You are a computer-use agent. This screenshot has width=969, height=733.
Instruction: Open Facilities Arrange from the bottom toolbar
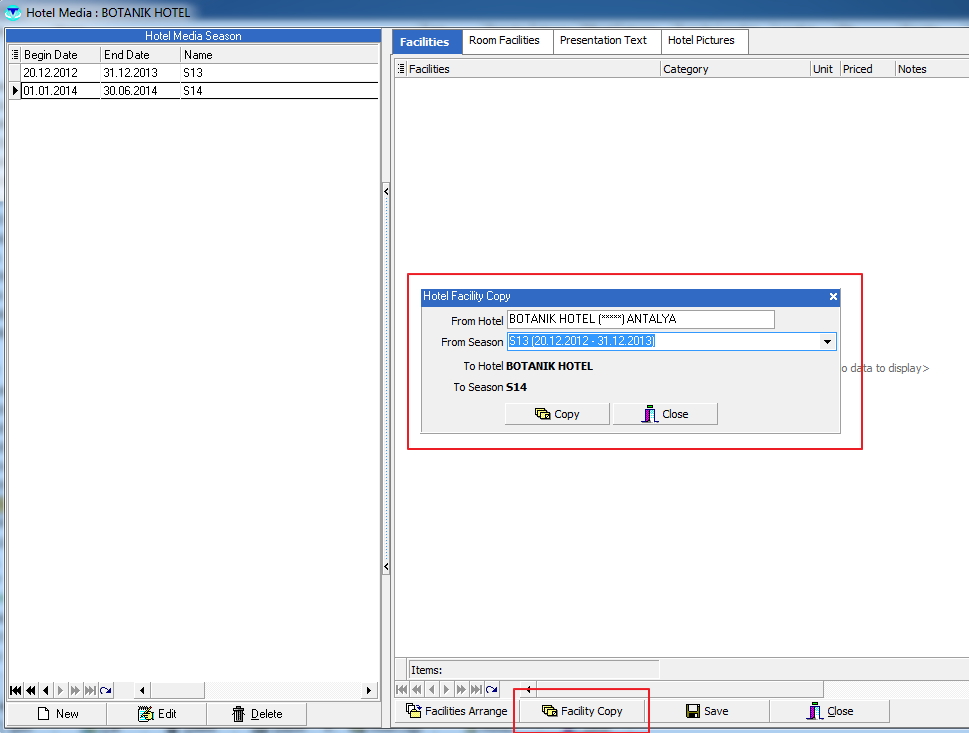point(457,711)
